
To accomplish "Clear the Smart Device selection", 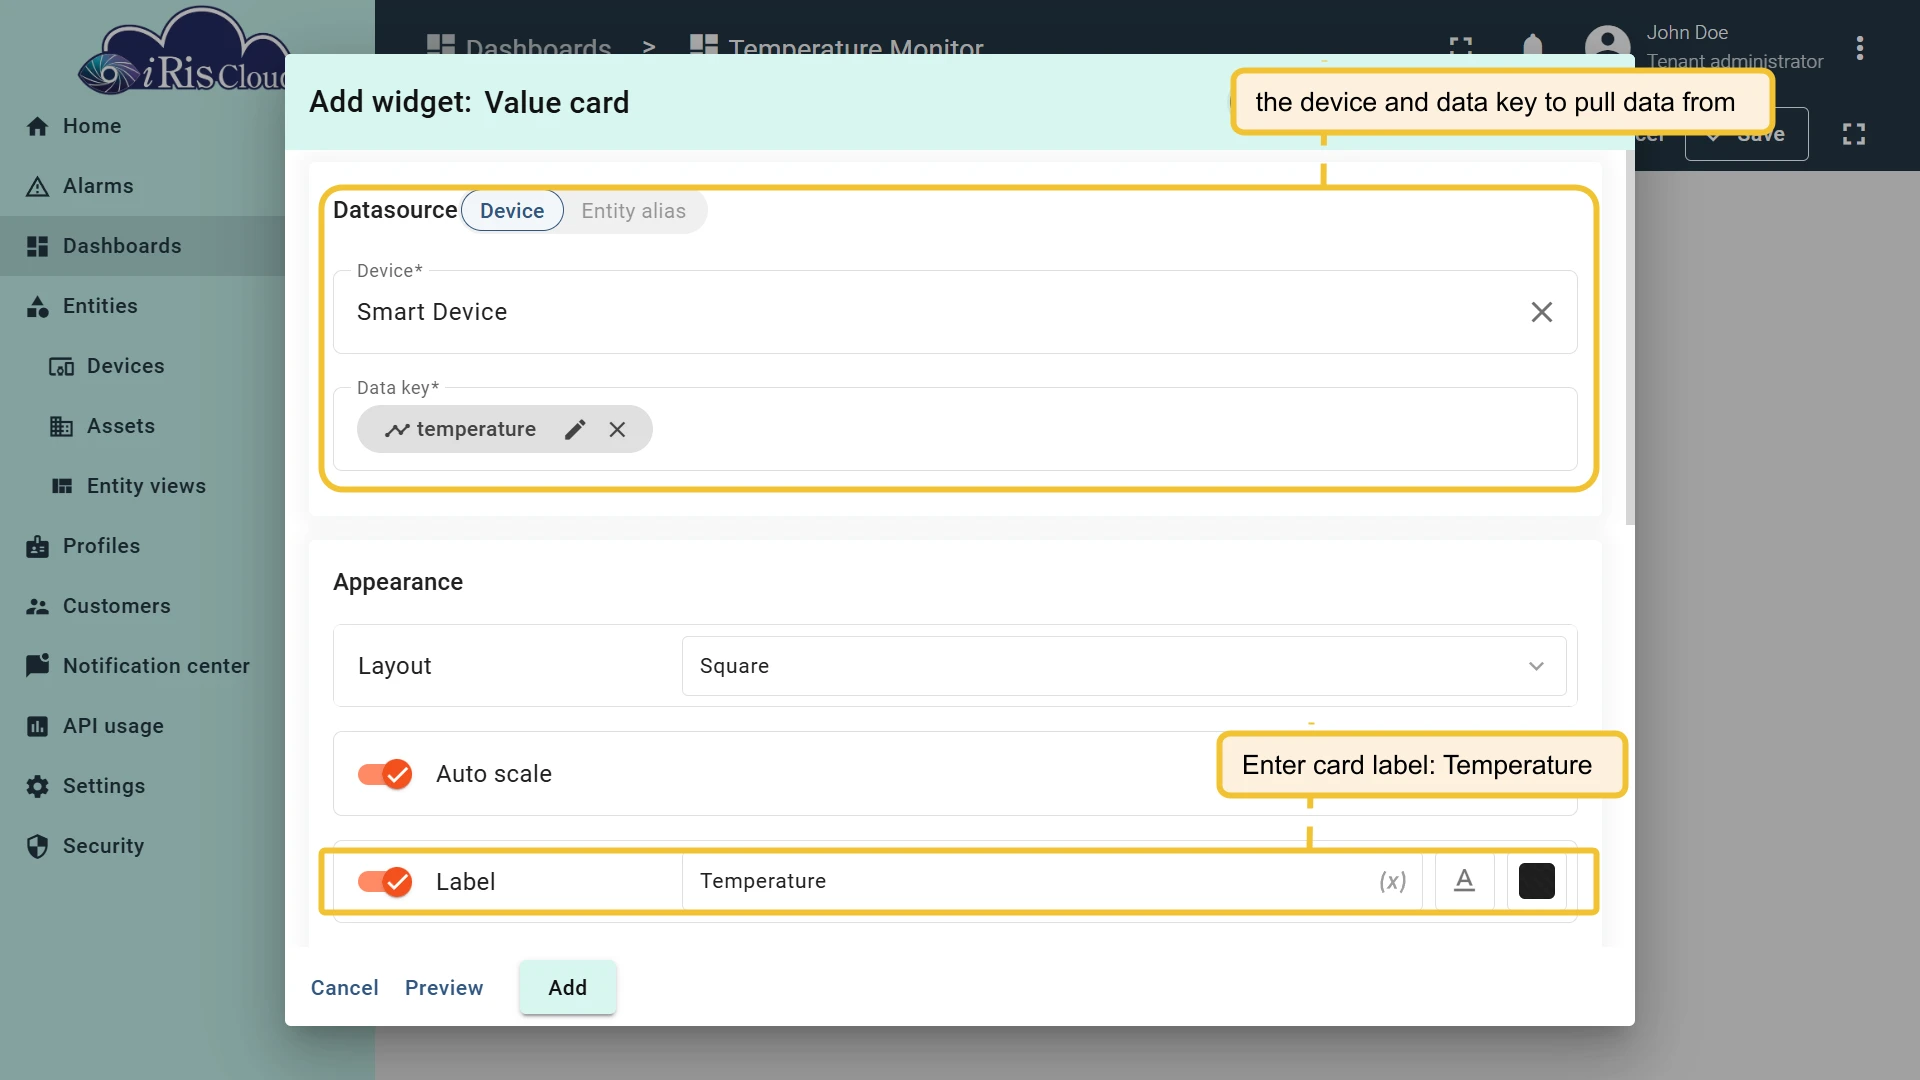I will click(x=1541, y=312).
